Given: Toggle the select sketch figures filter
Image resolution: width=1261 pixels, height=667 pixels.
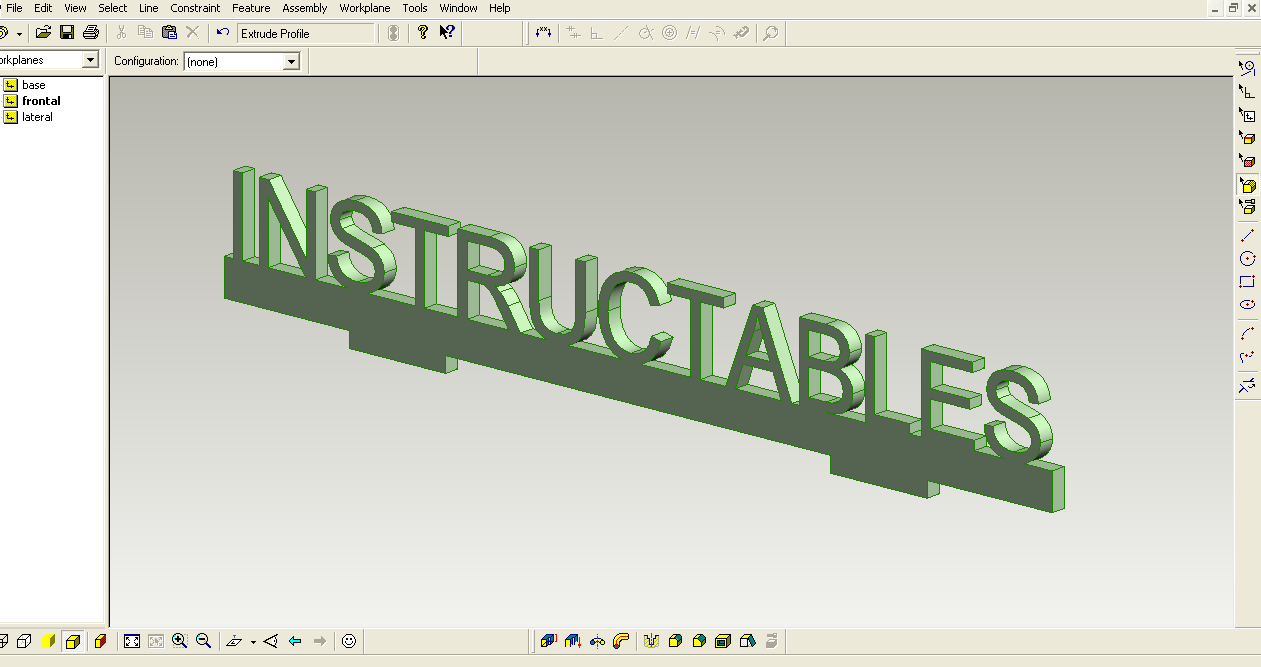Looking at the screenshot, I should (1247, 68).
